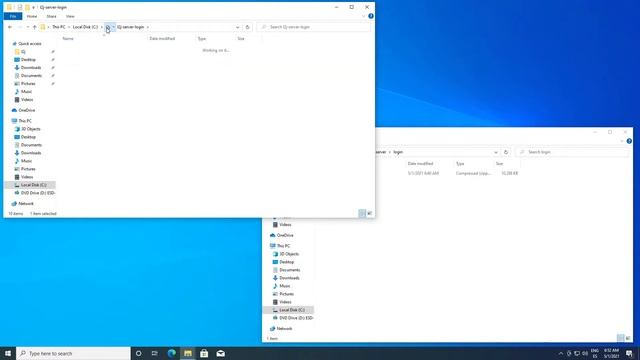Go back using the front window's Back arrow
The image size is (640, 360).
(x=10, y=27)
